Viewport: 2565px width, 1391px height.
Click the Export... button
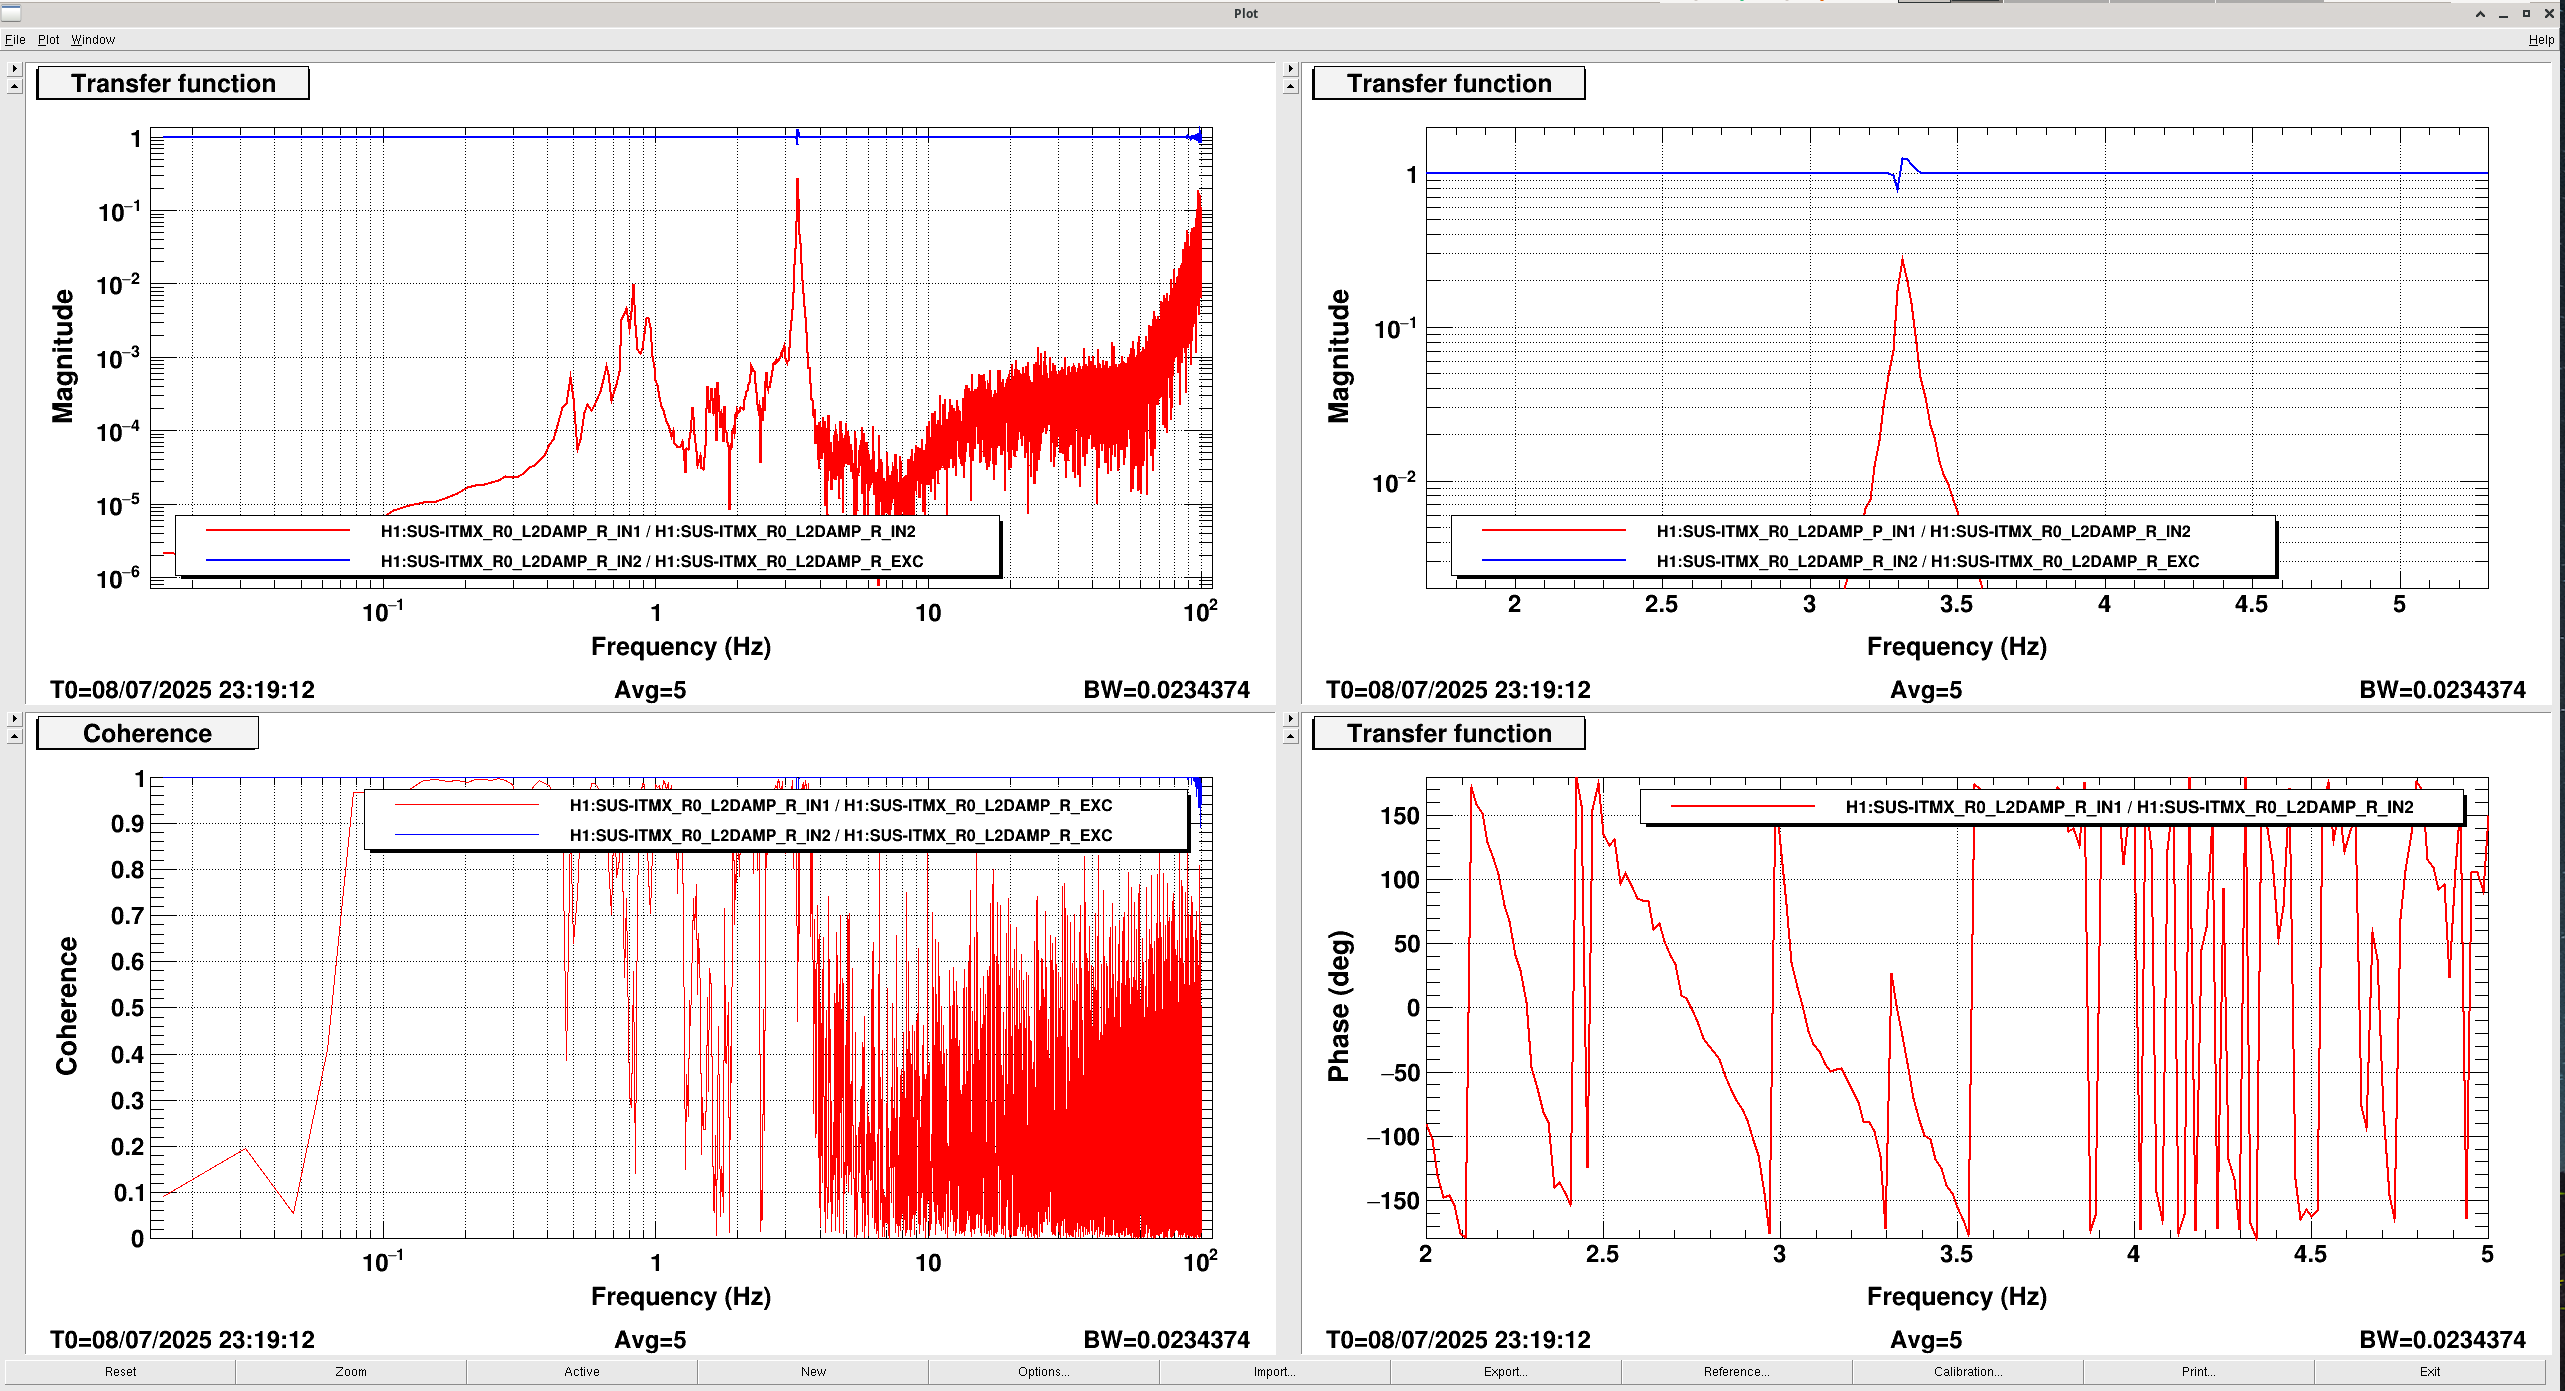click(x=1505, y=1372)
